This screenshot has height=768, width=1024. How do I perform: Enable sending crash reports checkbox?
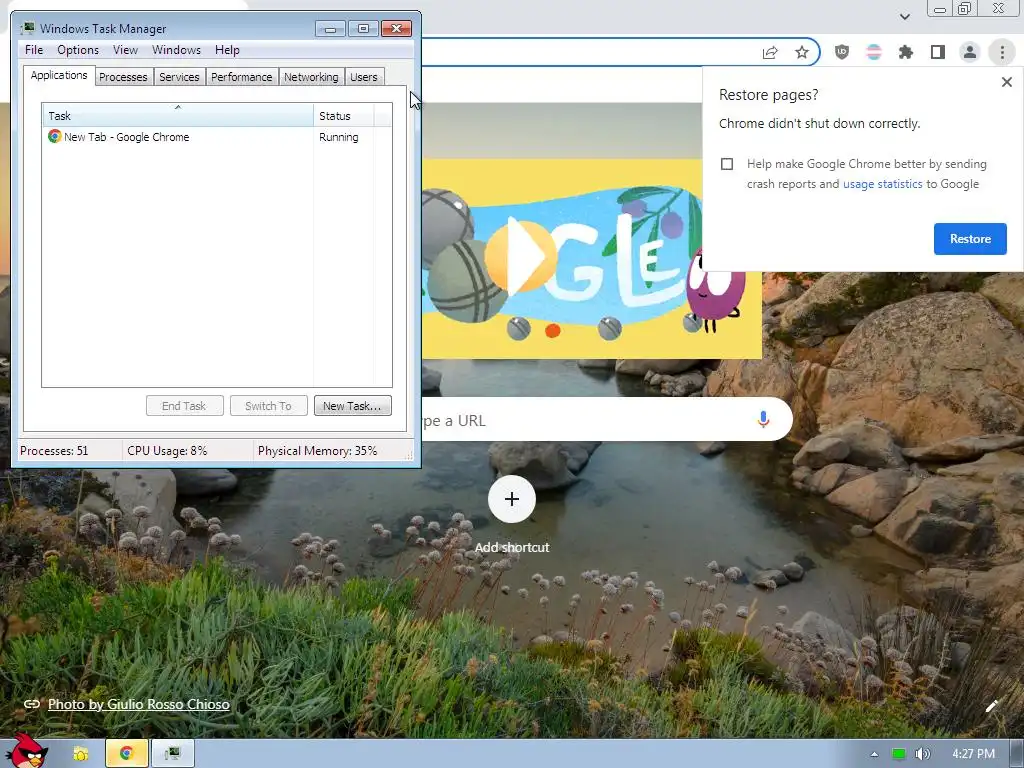pos(727,164)
